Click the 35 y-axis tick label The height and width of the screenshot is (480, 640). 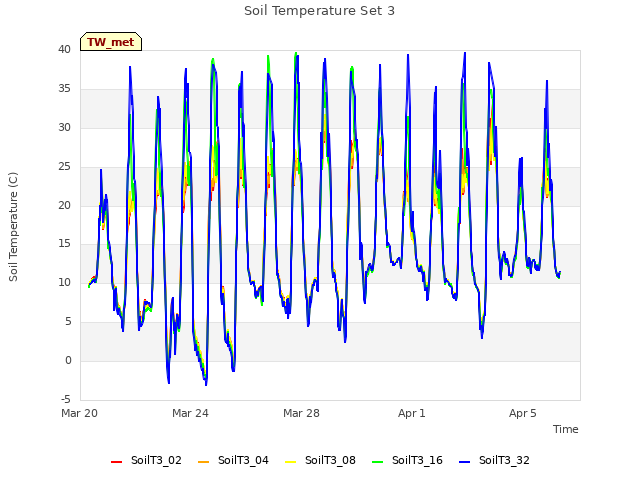coord(64,89)
